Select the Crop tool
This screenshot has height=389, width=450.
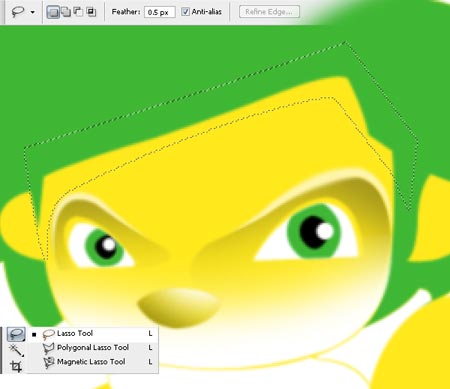coord(16,366)
